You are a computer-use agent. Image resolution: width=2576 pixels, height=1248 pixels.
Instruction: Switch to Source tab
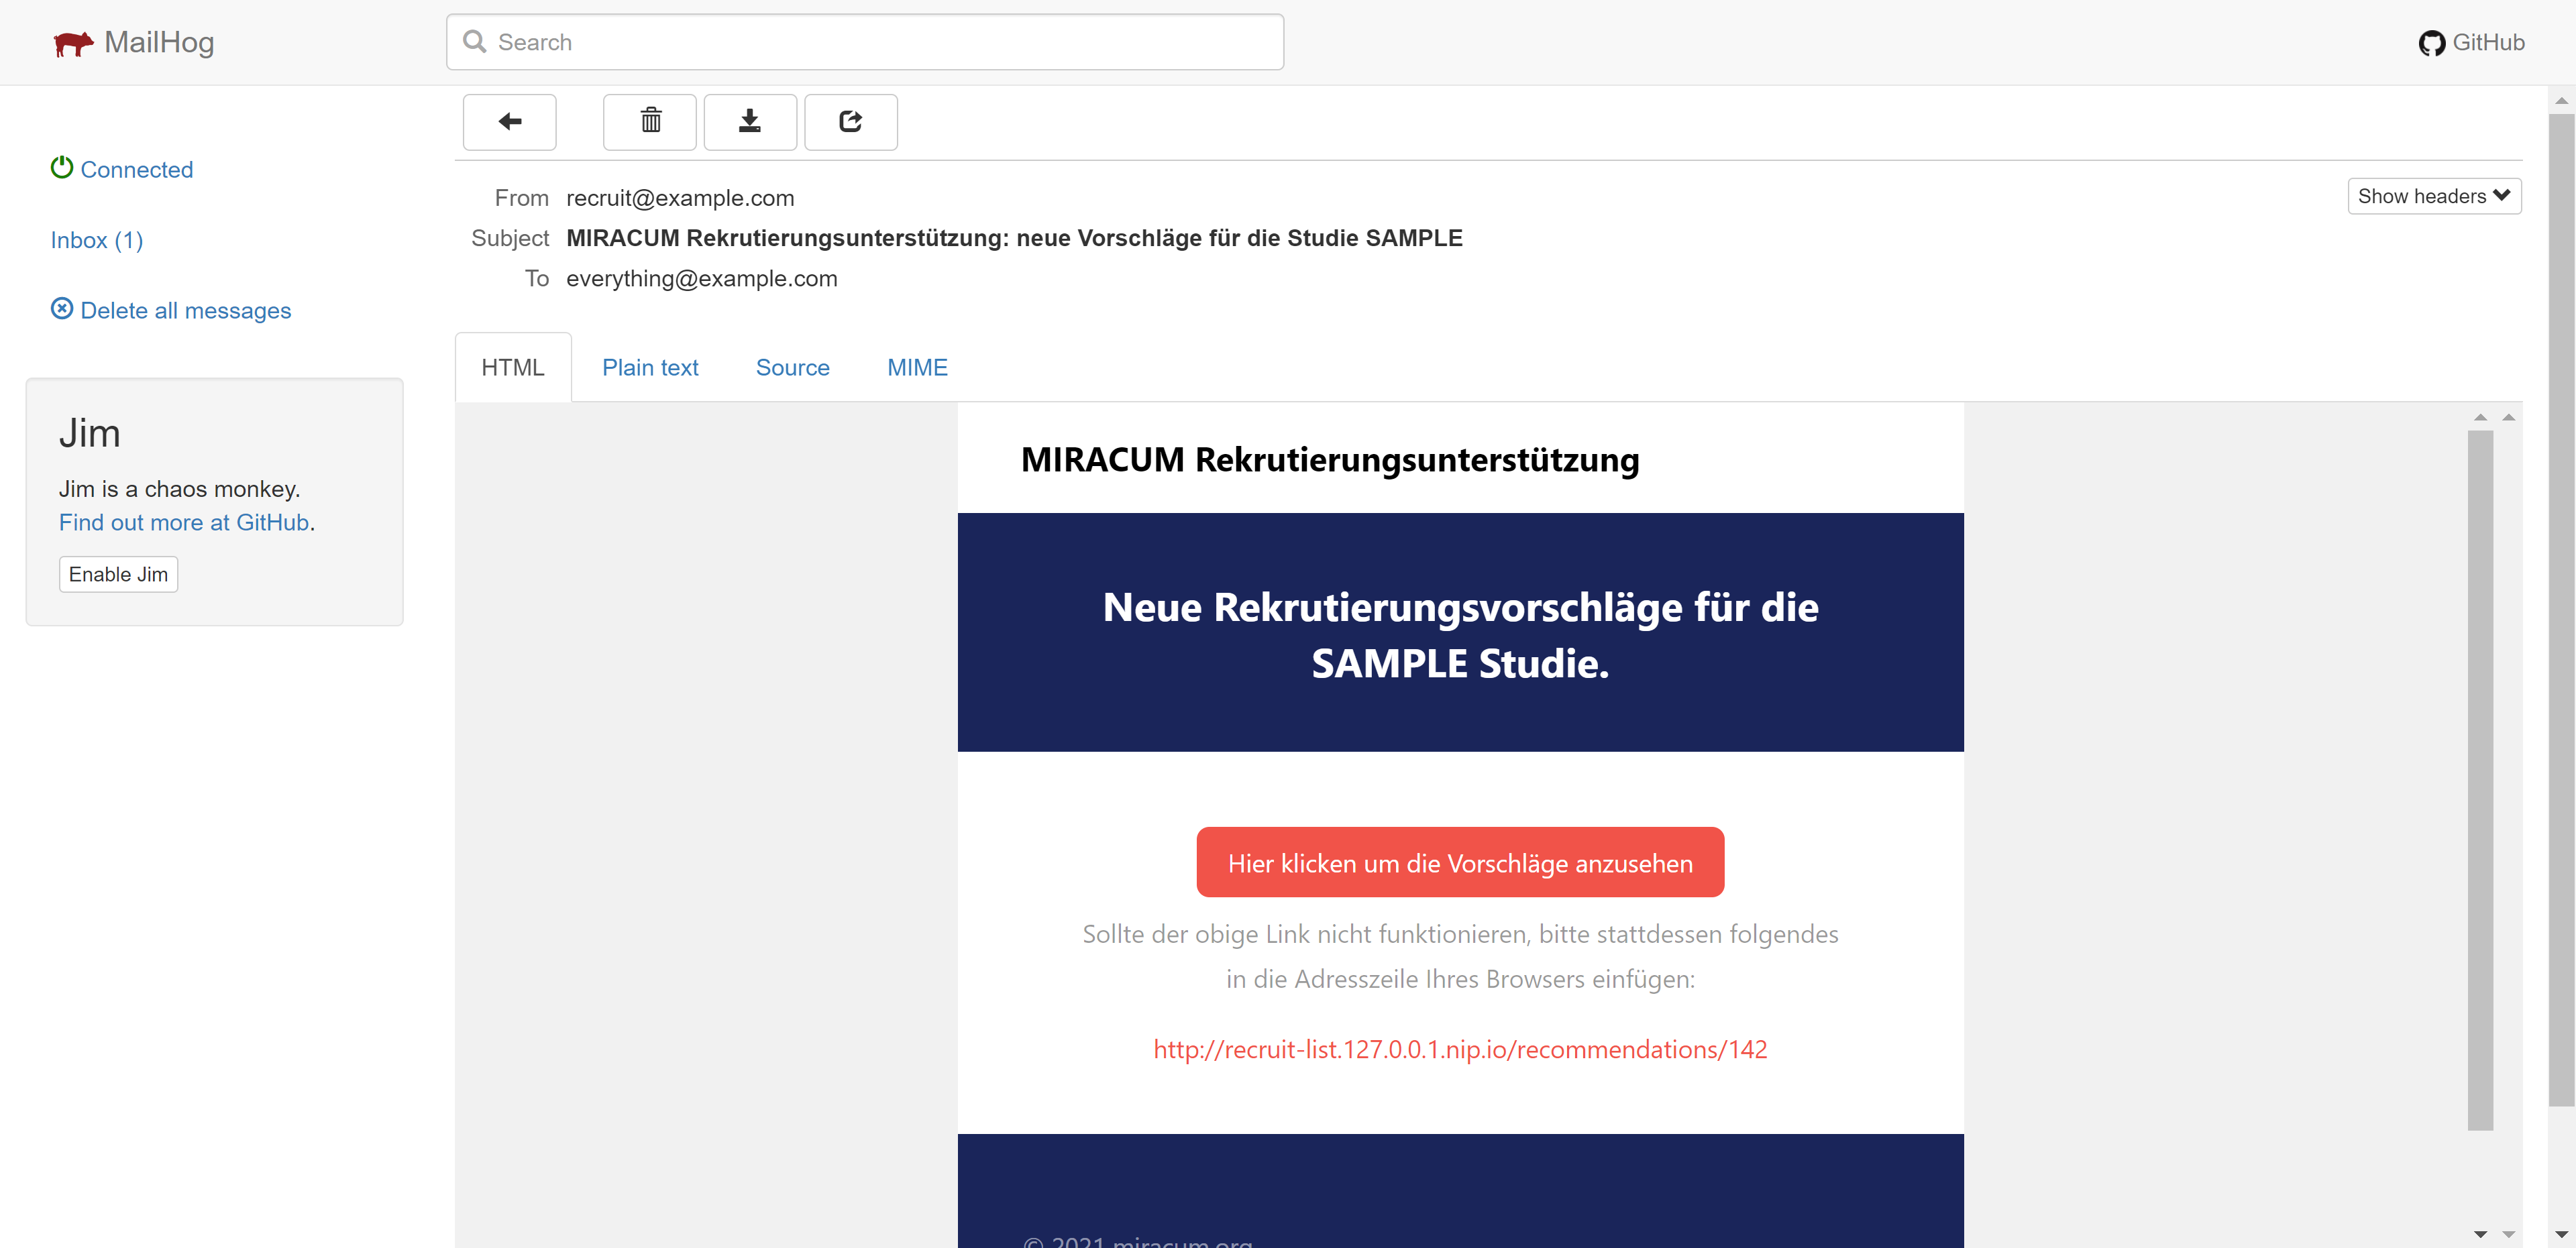[x=793, y=368]
